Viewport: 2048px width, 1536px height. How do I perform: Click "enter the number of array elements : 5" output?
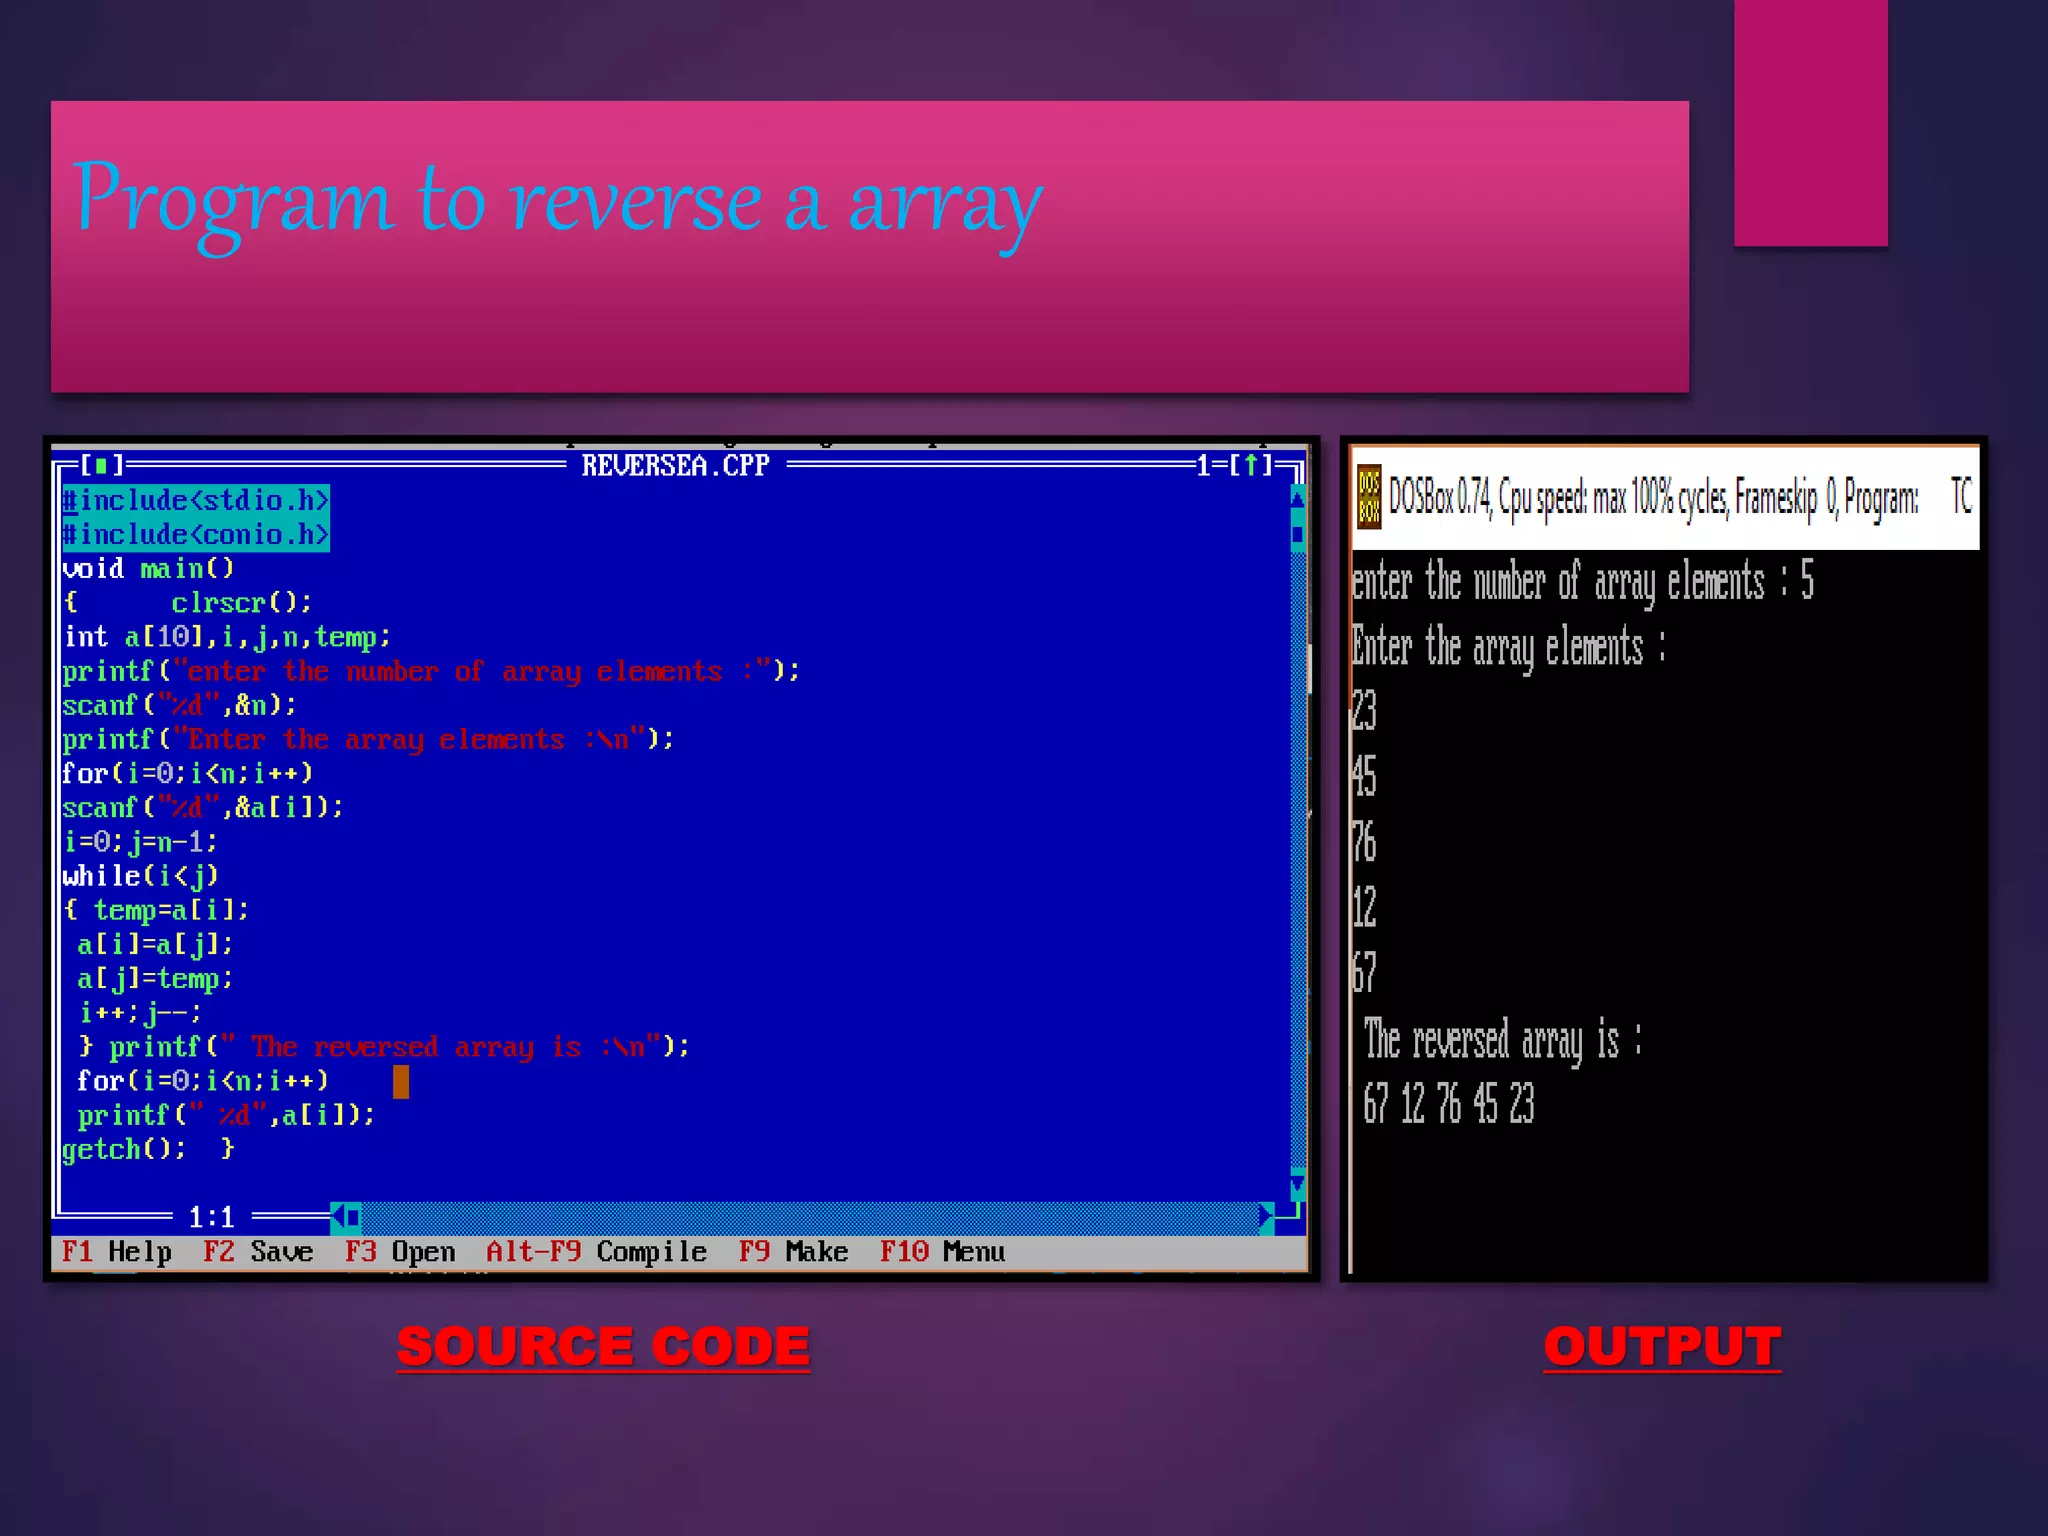[1582, 582]
